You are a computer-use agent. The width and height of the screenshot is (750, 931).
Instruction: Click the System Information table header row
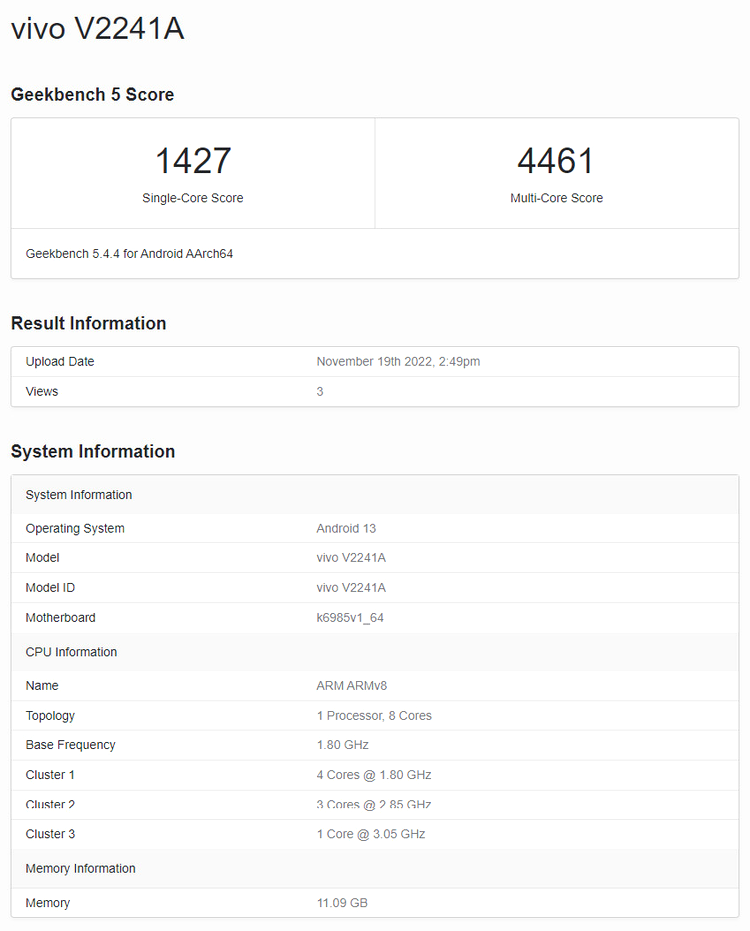(x=375, y=495)
